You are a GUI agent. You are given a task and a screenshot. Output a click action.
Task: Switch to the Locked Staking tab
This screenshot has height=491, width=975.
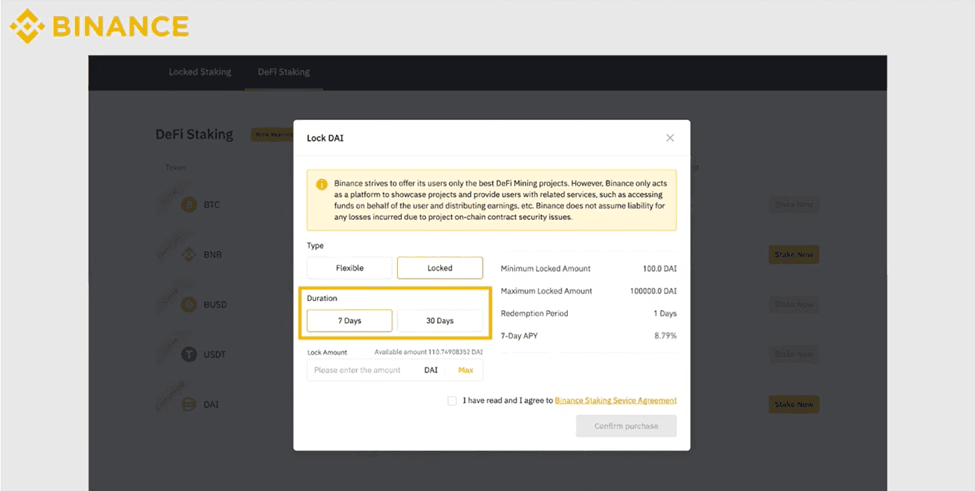pyautogui.click(x=200, y=72)
